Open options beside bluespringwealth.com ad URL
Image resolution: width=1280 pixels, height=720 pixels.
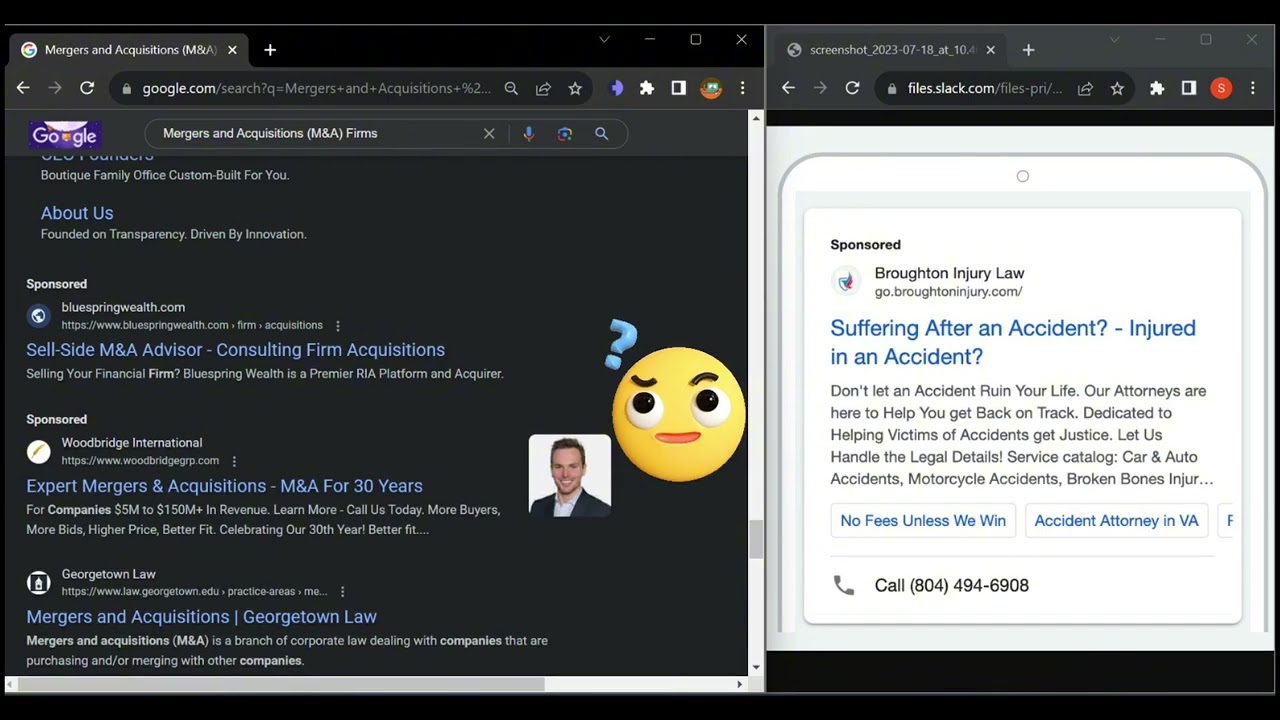[x=337, y=326]
